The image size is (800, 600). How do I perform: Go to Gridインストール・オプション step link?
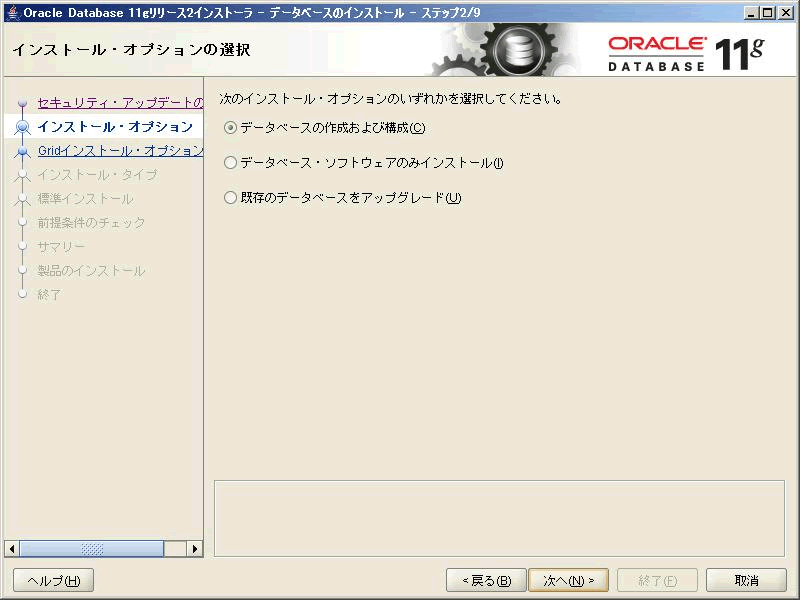120,151
